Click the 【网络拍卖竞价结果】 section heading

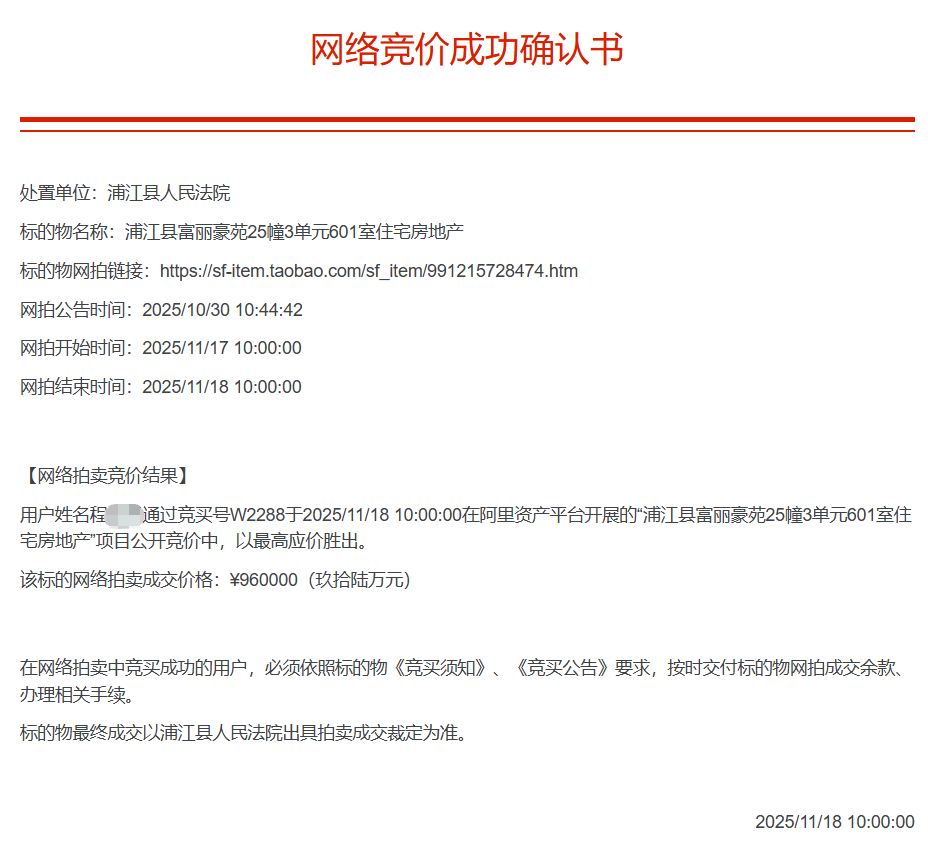104,475
